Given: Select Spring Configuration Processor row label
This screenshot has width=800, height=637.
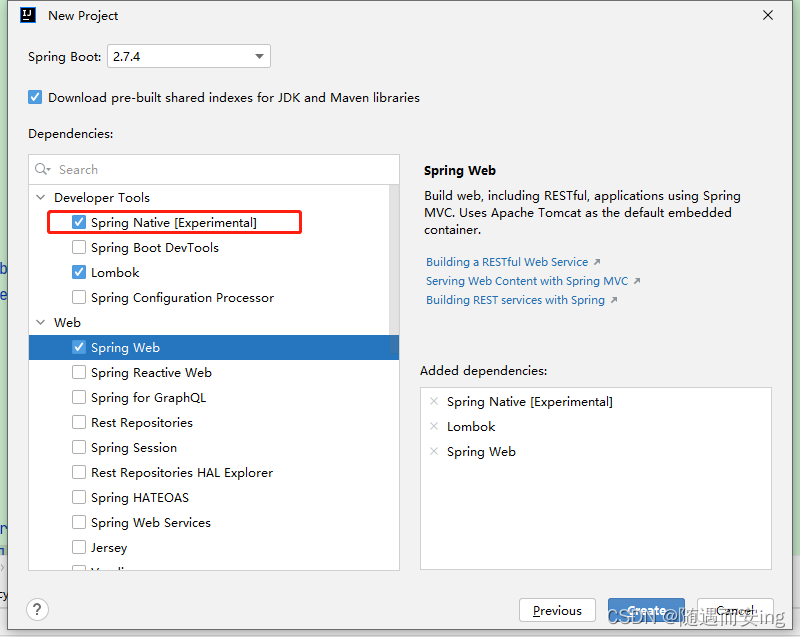Looking at the screenshot, I should (182, 297).
